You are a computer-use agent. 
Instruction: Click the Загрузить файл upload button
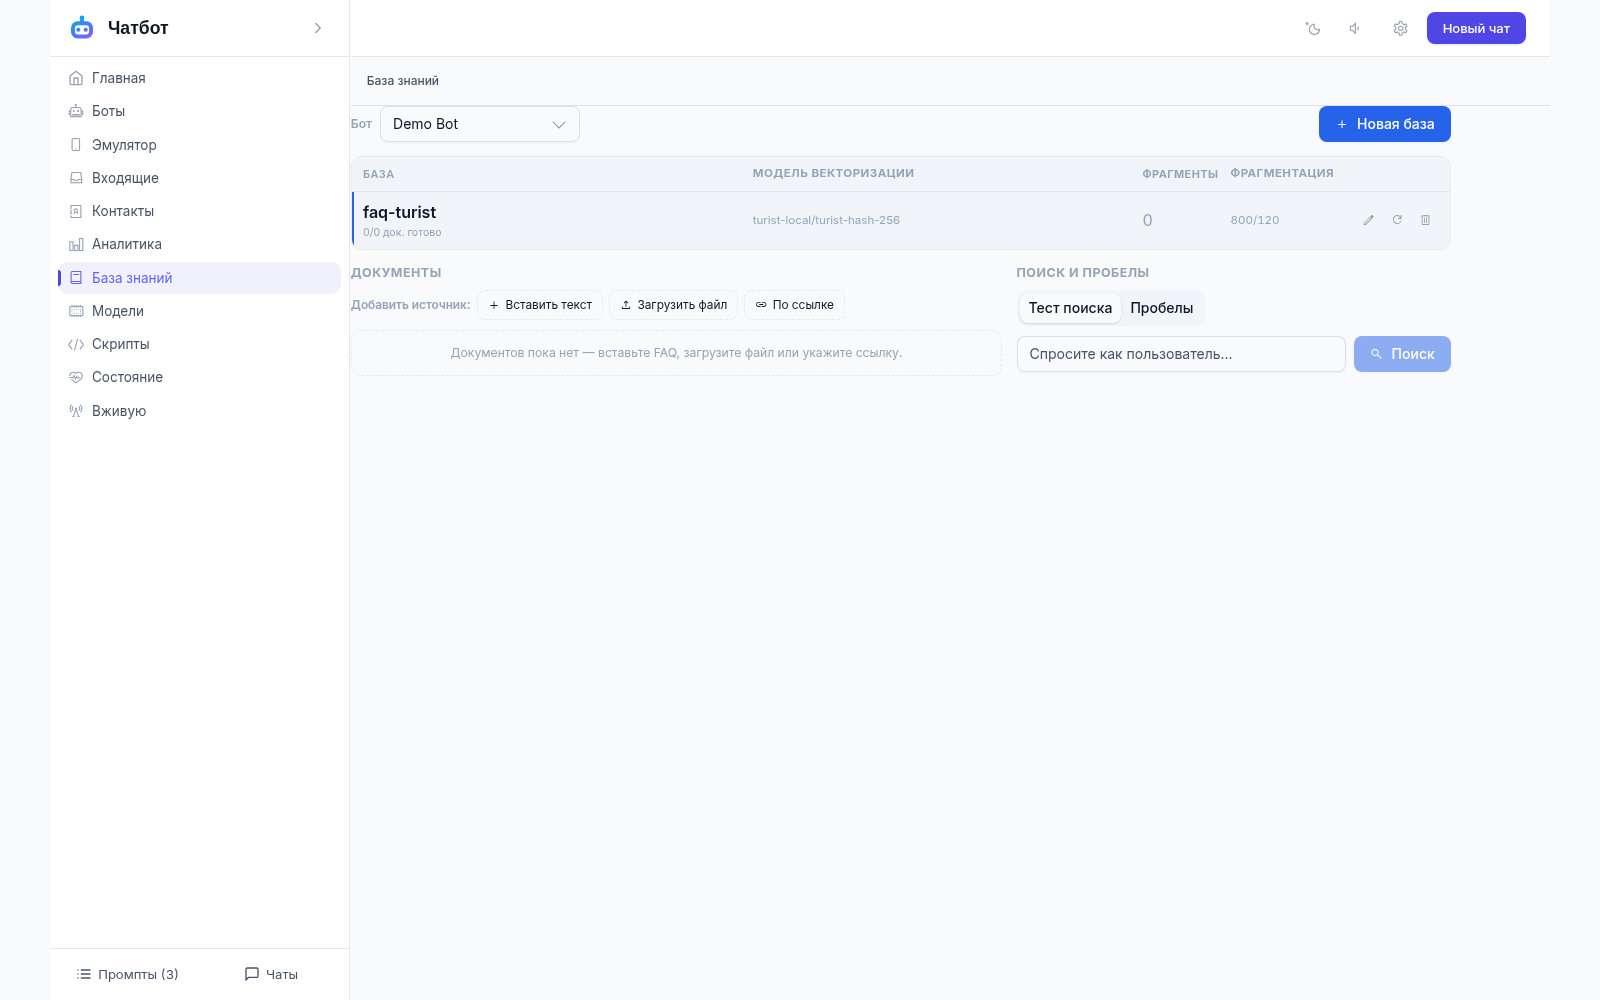click(674, 305)
